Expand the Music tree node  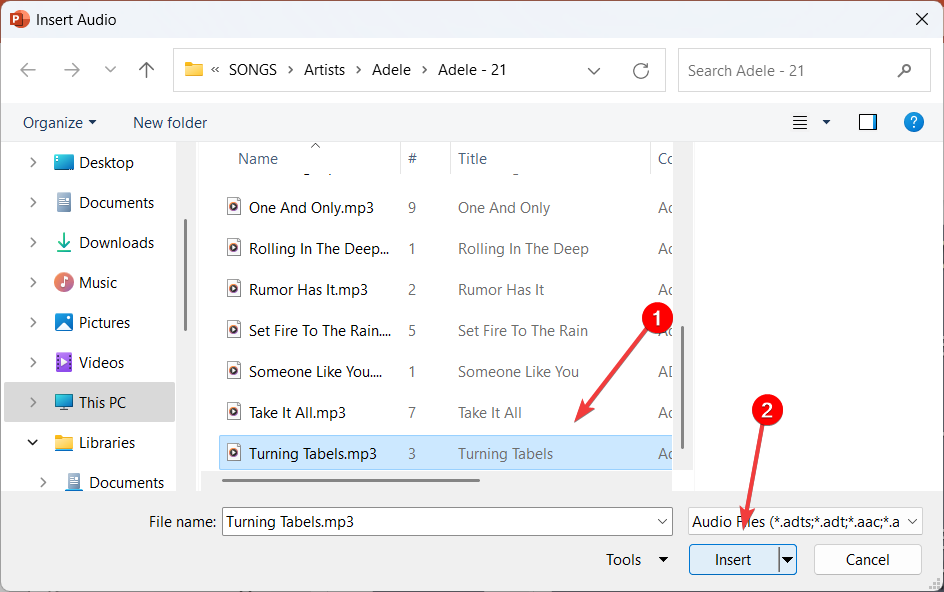point(33,282)
